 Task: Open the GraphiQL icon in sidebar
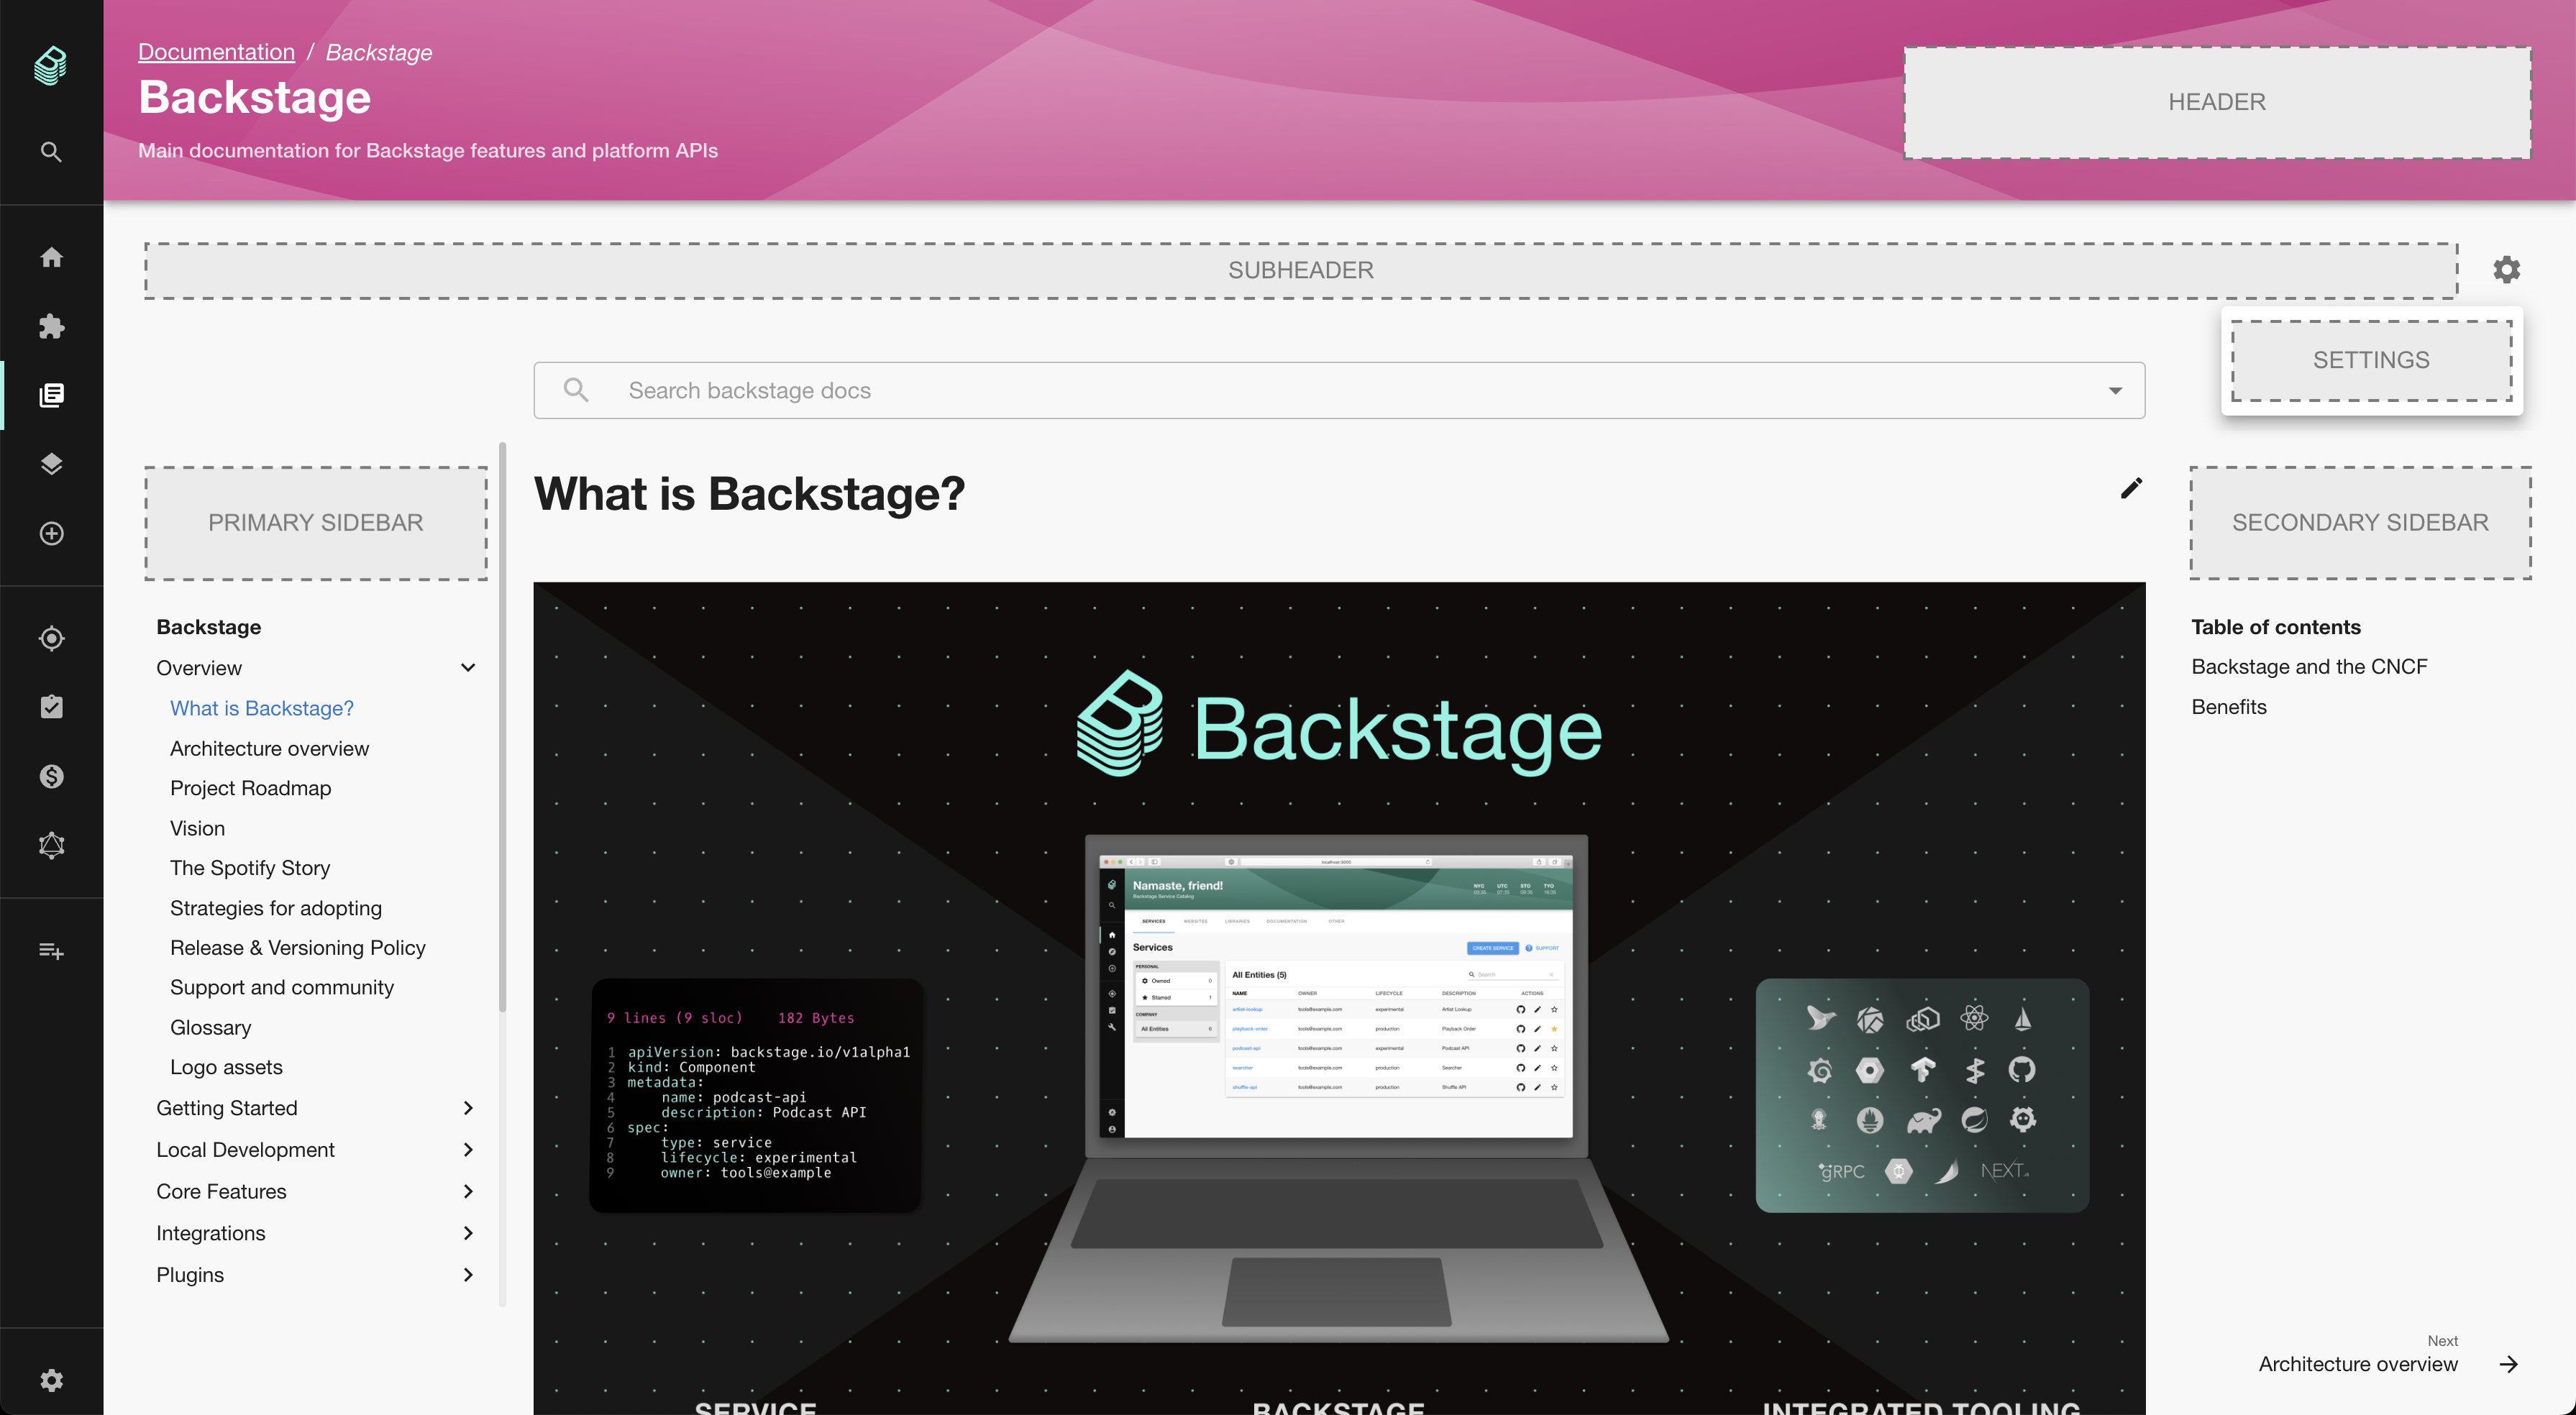pyautogui.click(x=51, y=845)
